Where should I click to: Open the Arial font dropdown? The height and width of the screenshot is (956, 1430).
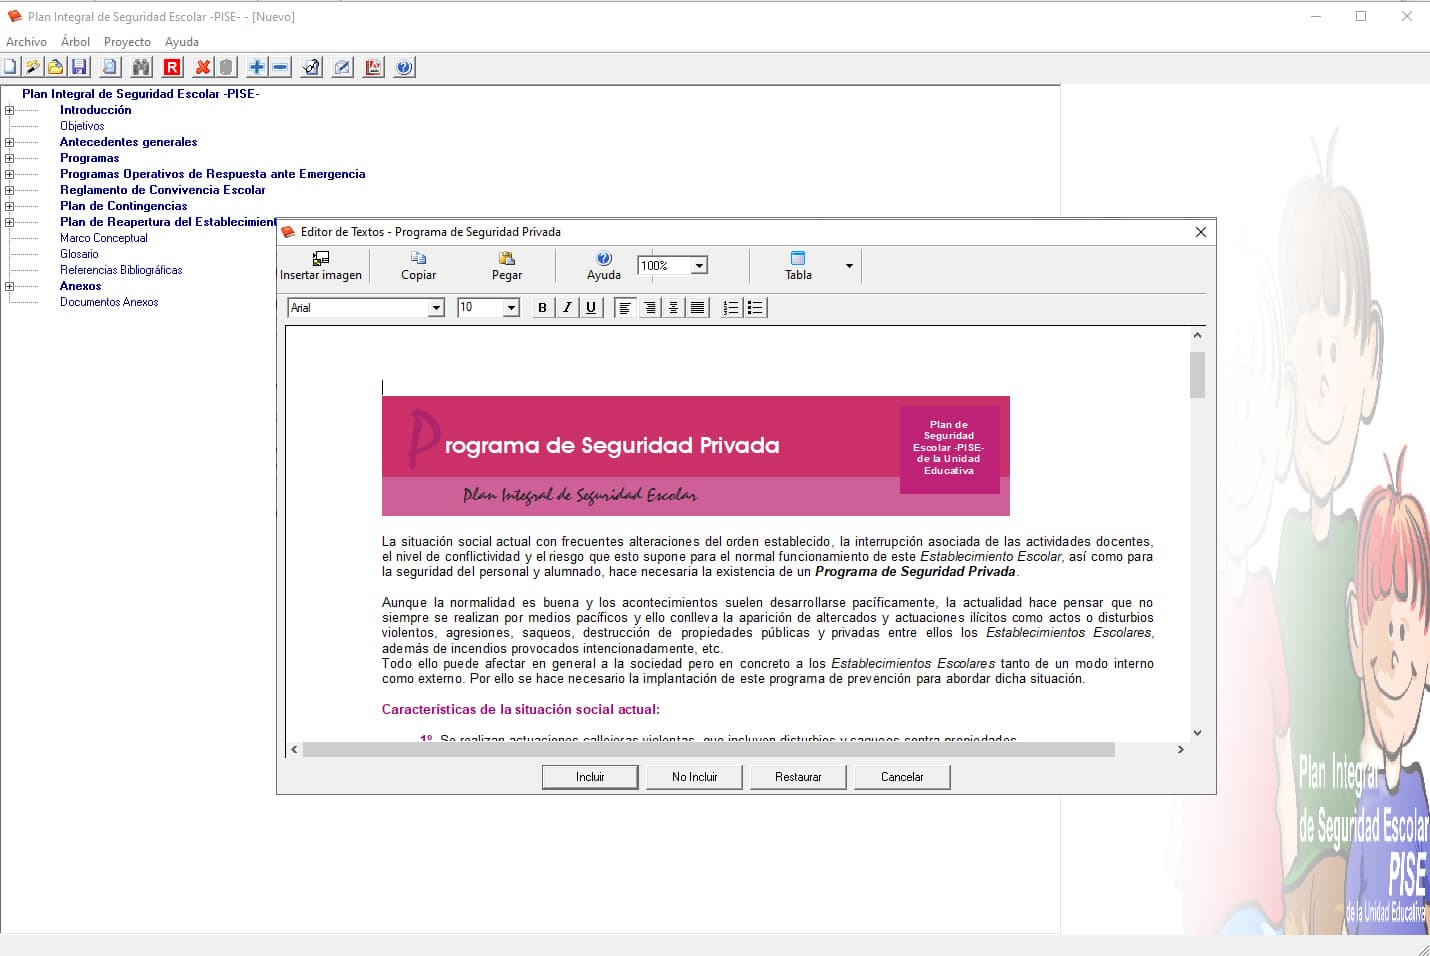pyautogui.click(x=436, y=308)
